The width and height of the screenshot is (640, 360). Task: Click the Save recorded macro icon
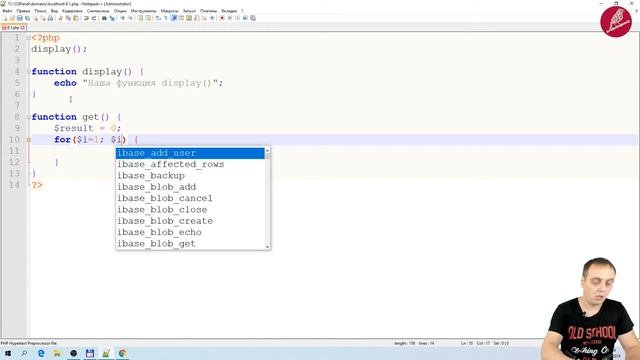click(253, 18)
